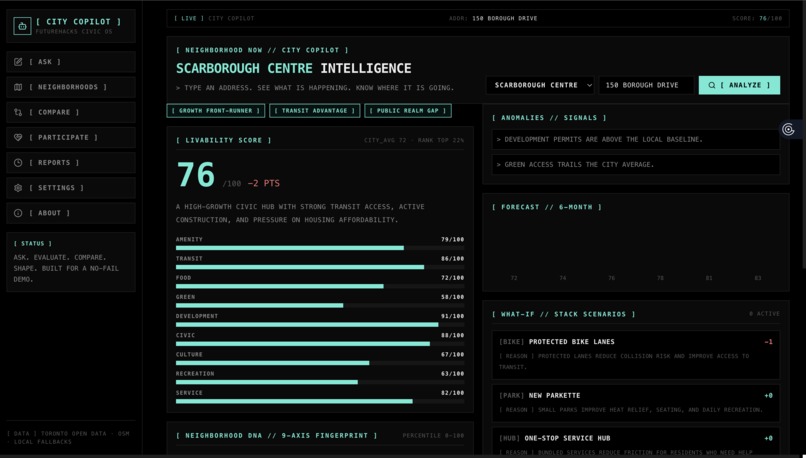806x458 pixels.
Task: Click the arrows icon beside Compare
Action: pos(18,112)
